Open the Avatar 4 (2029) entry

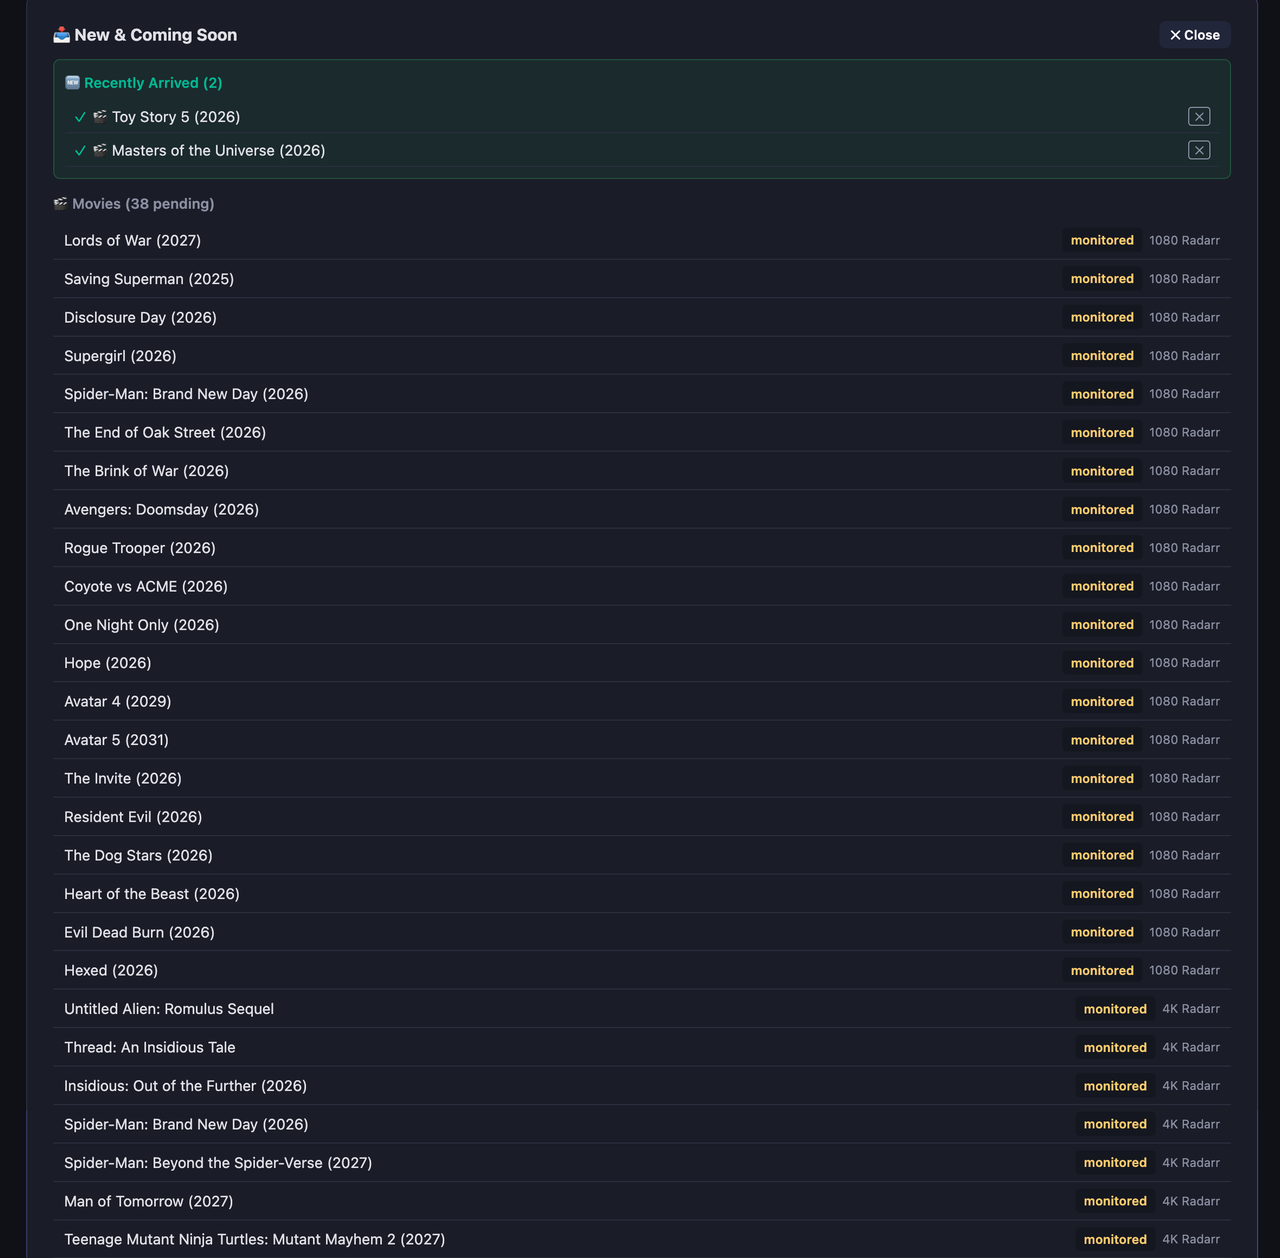point(642,702)
